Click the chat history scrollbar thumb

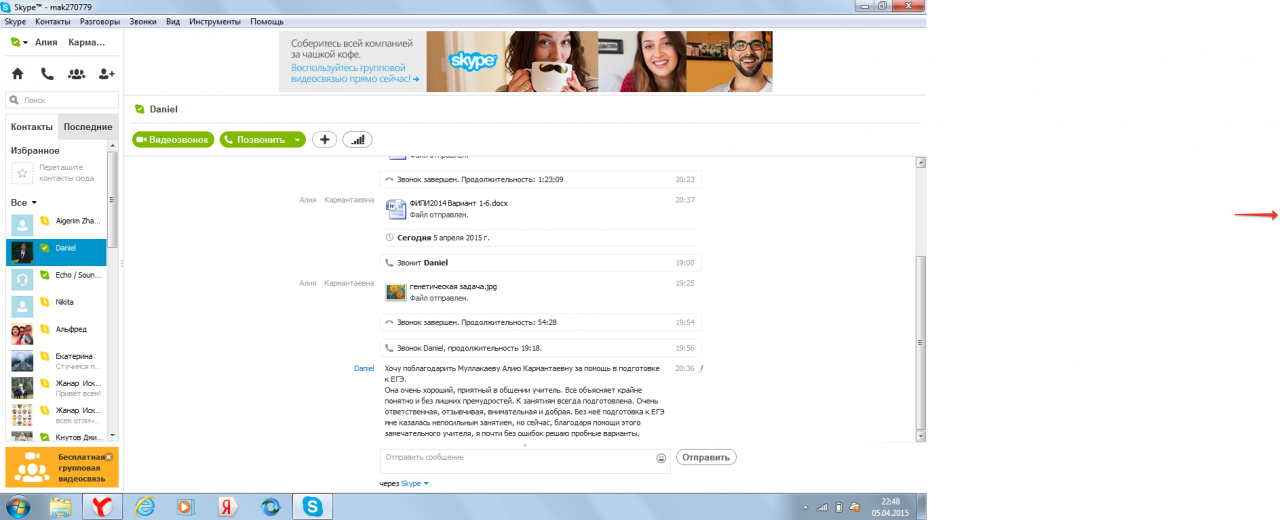920,345
